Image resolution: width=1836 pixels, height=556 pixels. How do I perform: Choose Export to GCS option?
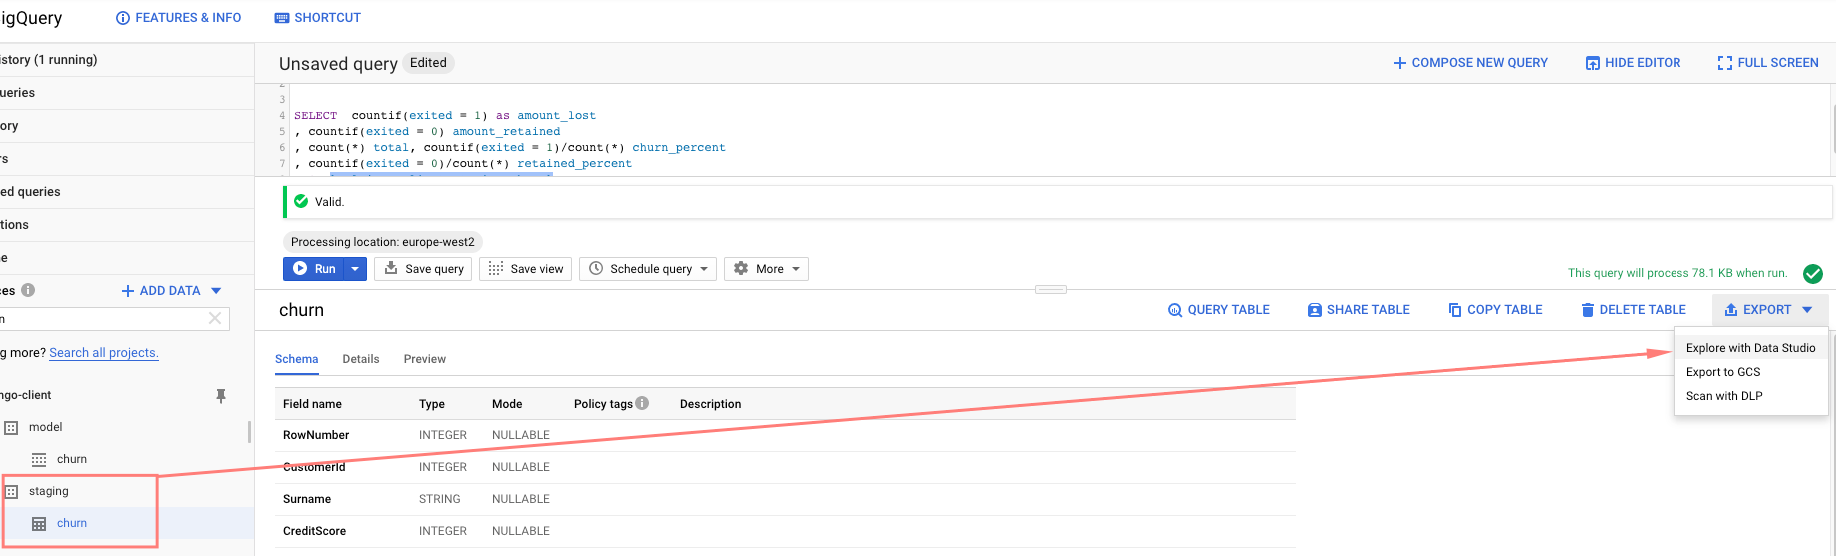[x=1723, y=372]
